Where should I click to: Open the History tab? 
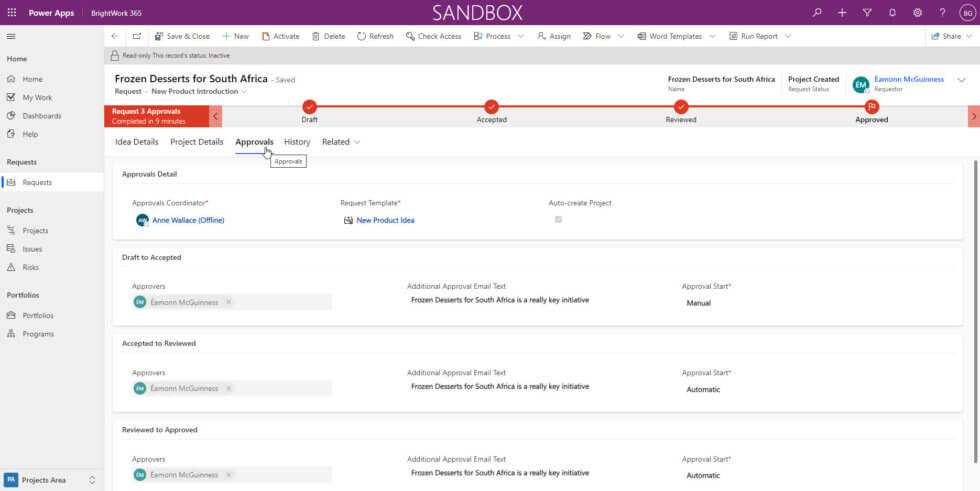coord(297,142)
